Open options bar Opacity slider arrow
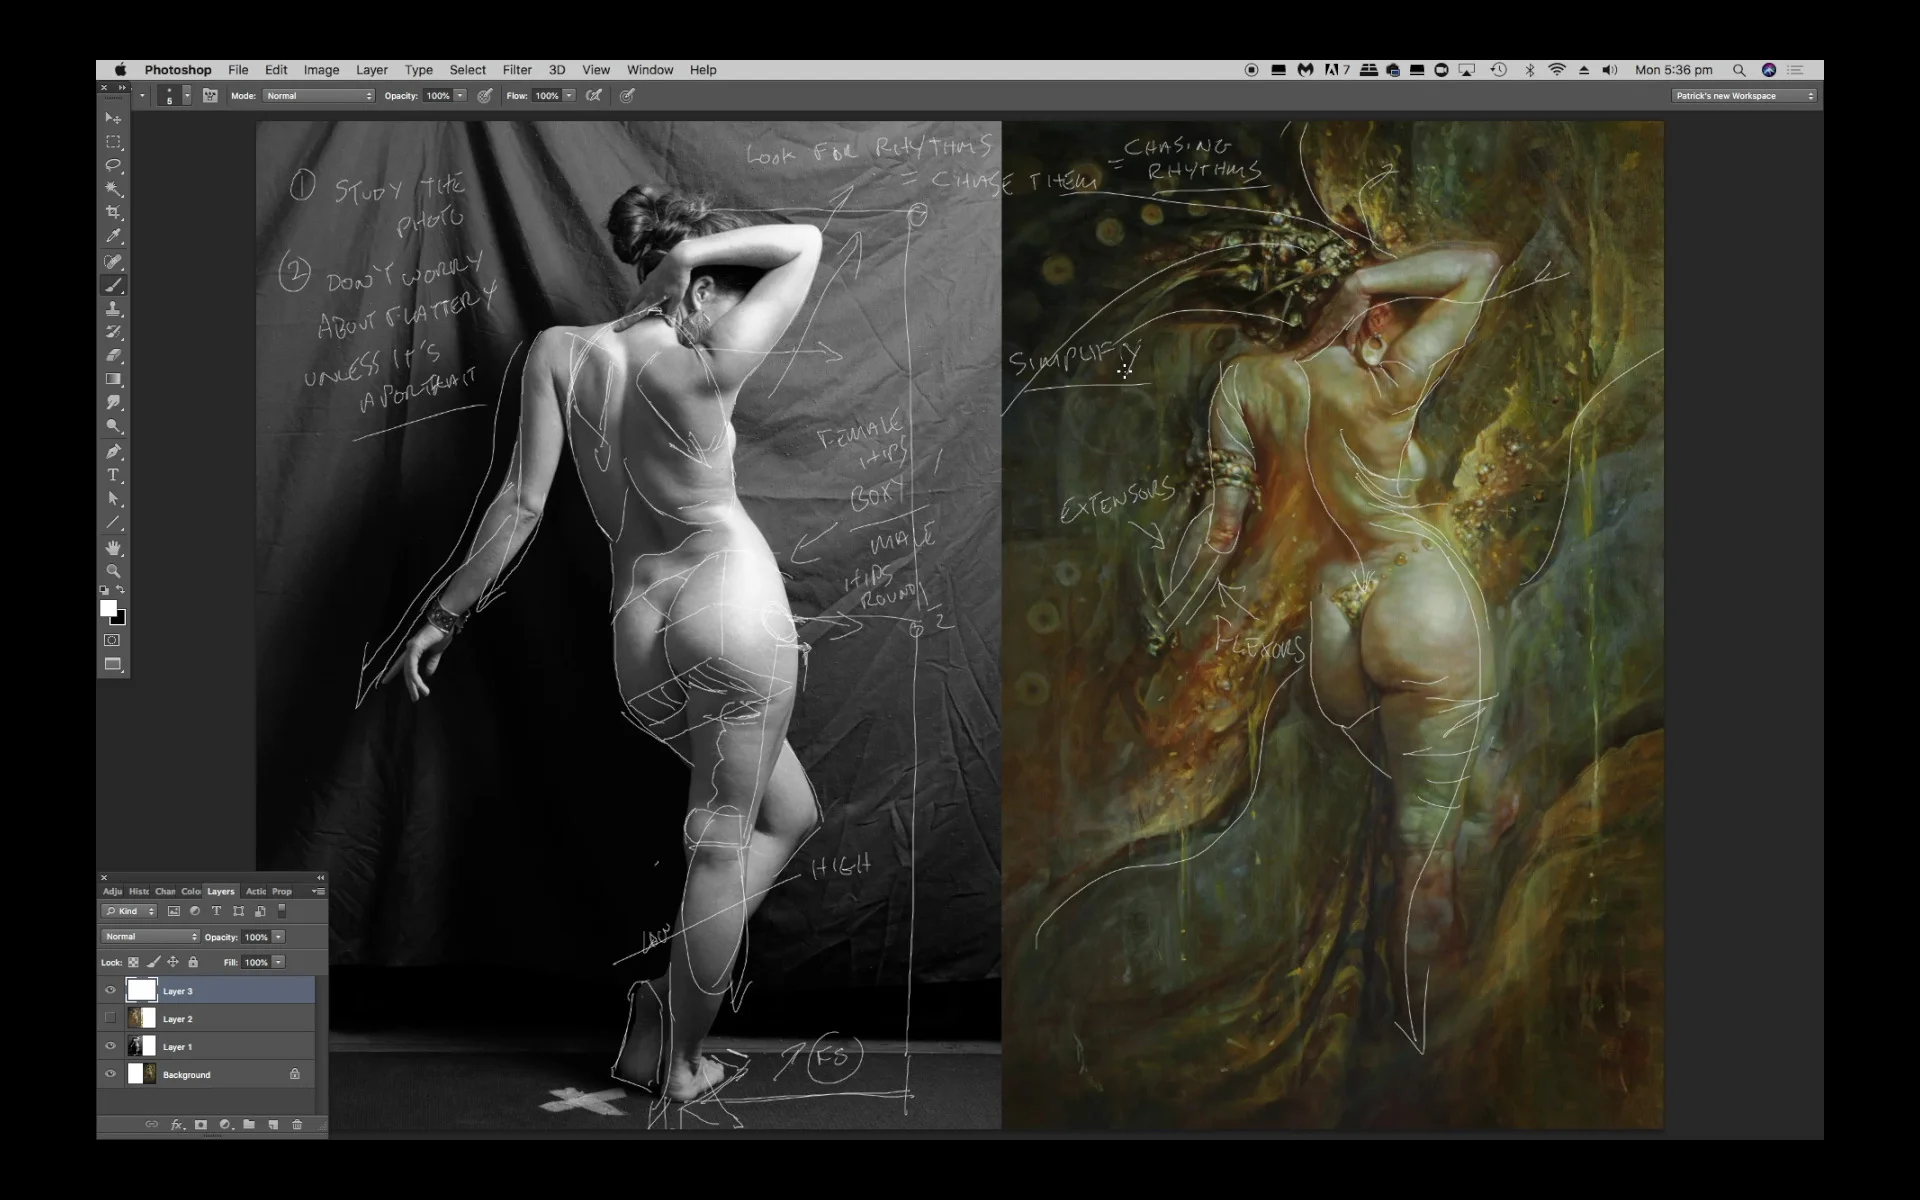 [x=460, y=96]
